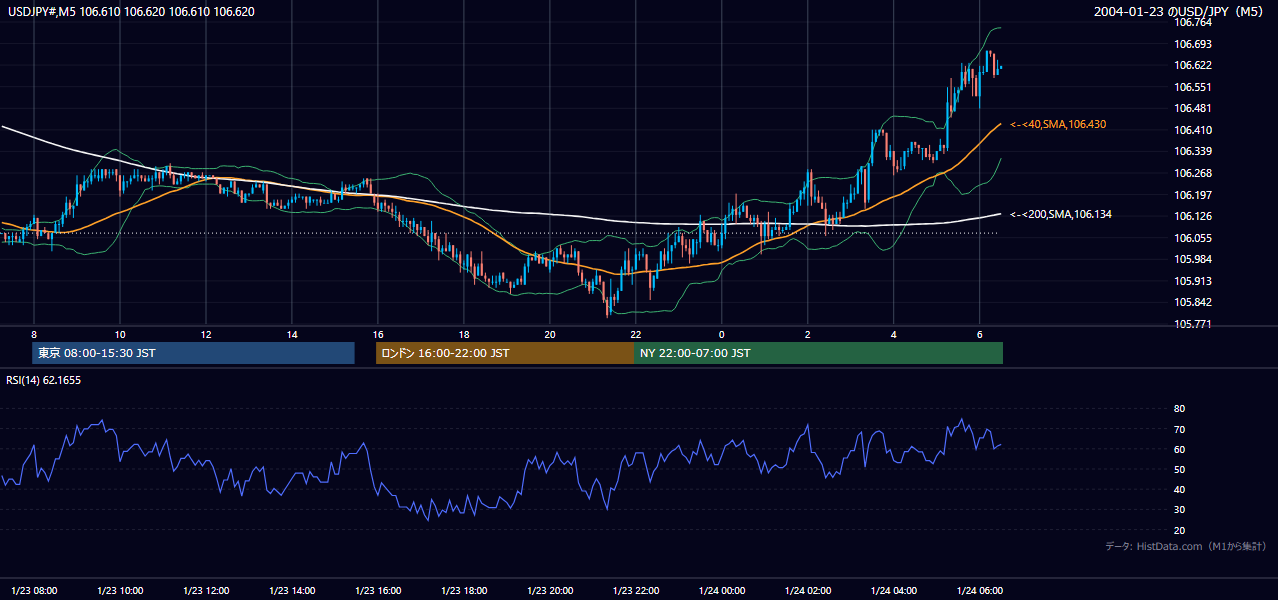Viewport: 1278px width, 600px height.
Task: Click the RSI scale value 70
Action: [x=1179, y=429]
